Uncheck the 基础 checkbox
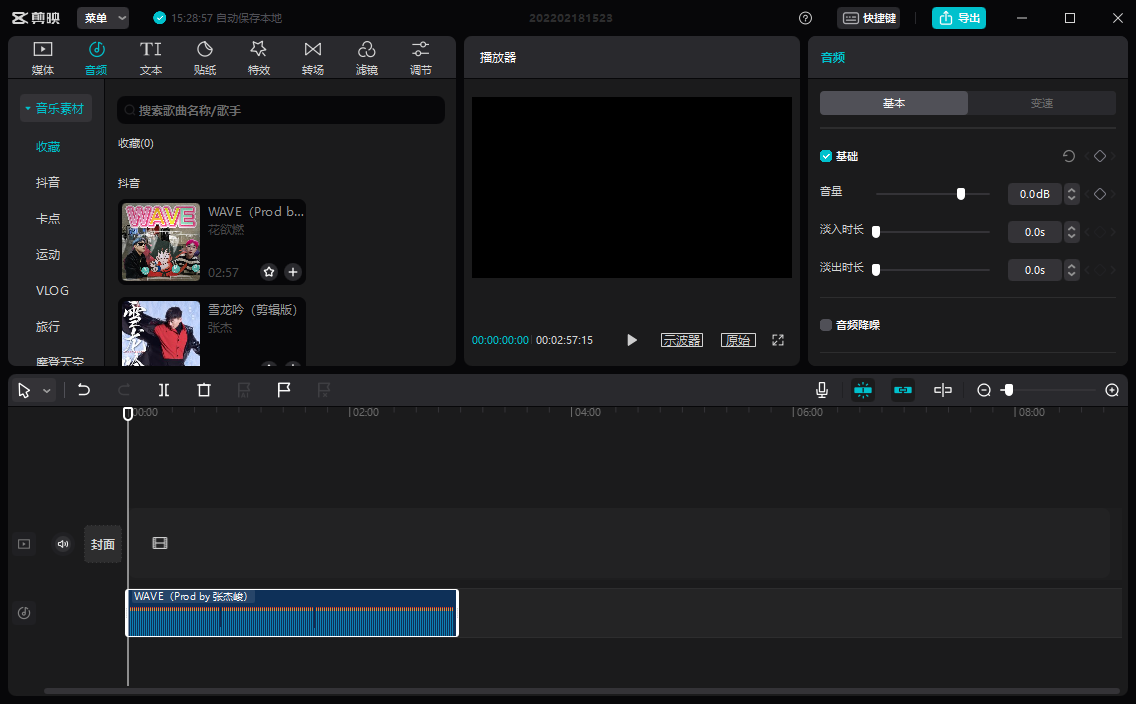 (x=826, y=156)
